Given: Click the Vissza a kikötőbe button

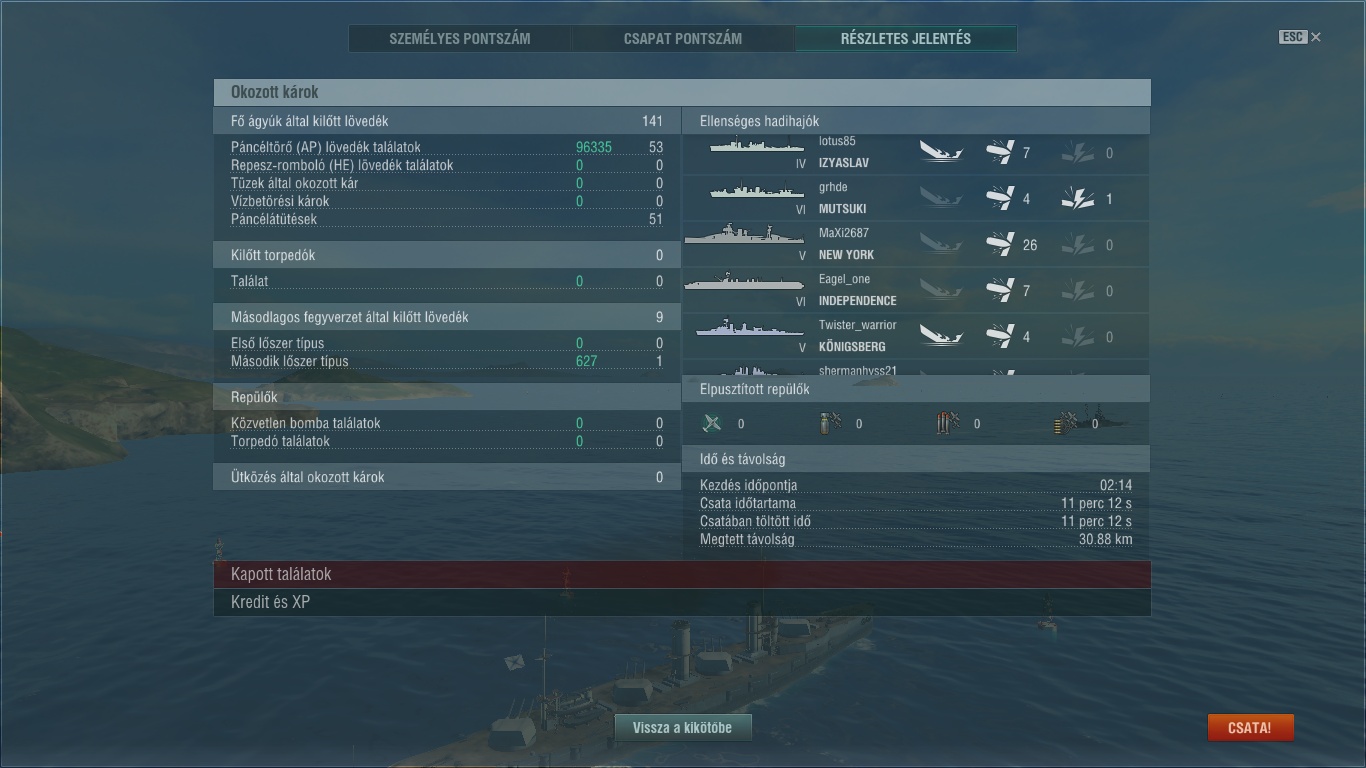Looking at the screenshot, I should 682,728.
